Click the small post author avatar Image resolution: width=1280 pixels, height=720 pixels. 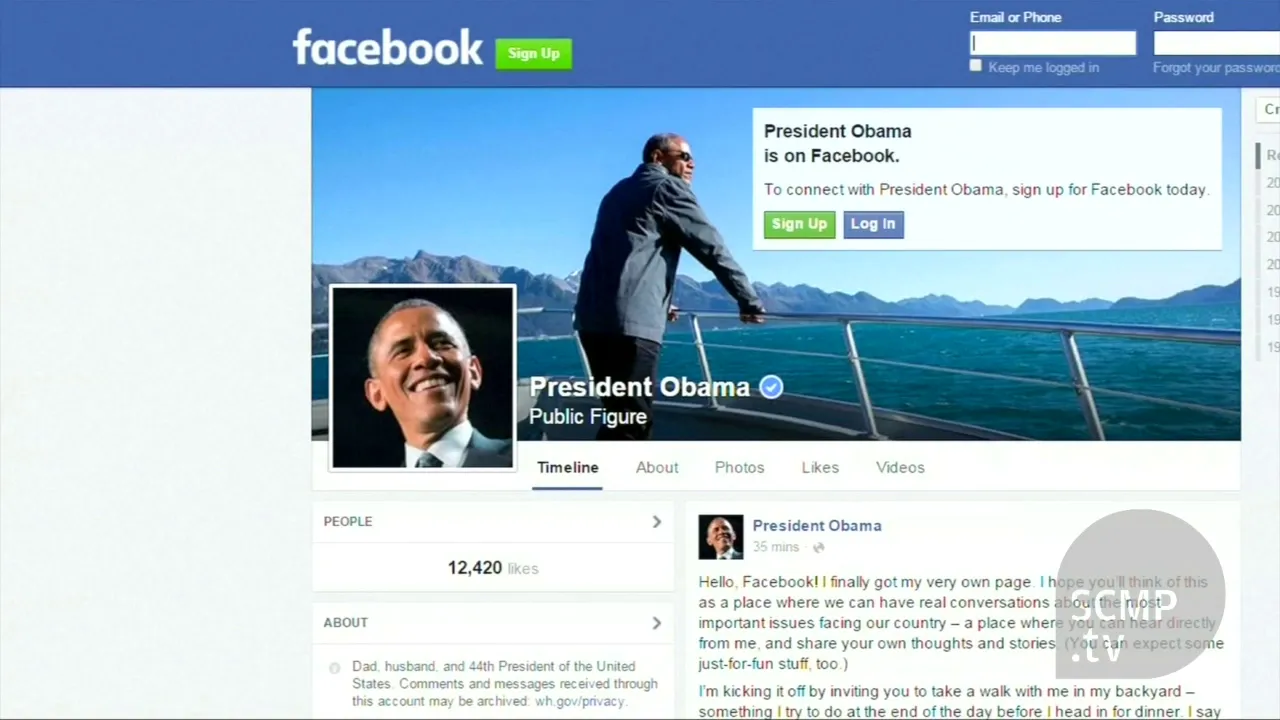[720, 537]
